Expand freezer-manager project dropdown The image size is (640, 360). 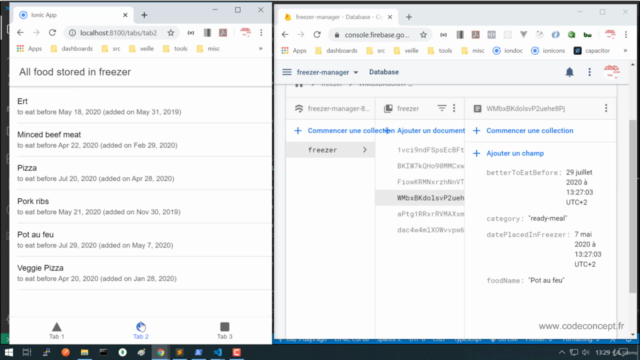[327, 72]
